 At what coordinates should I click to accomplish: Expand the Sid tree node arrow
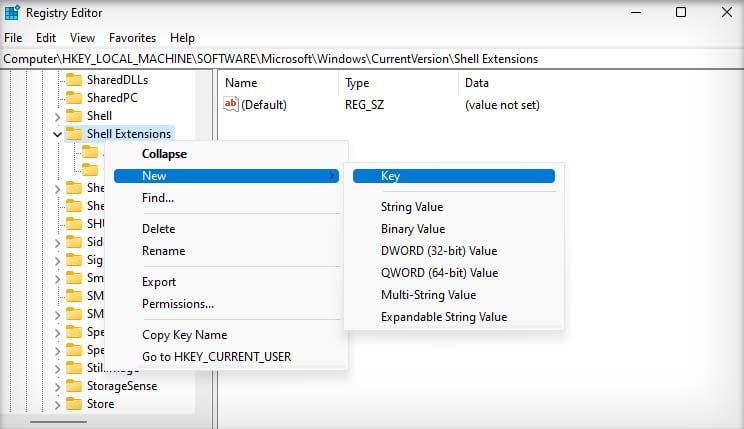pyautogui.click(x=57, y=243)
